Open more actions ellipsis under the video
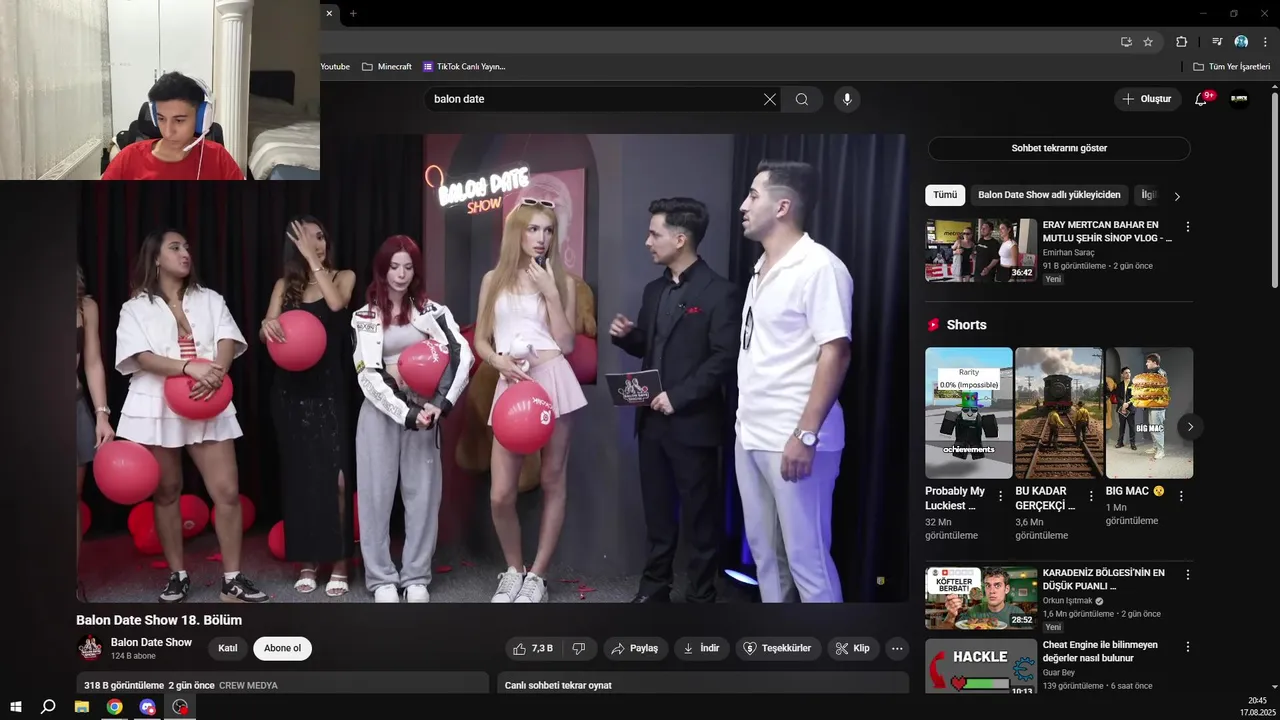This screenshot has height=720, width=1280. (897, 648)
